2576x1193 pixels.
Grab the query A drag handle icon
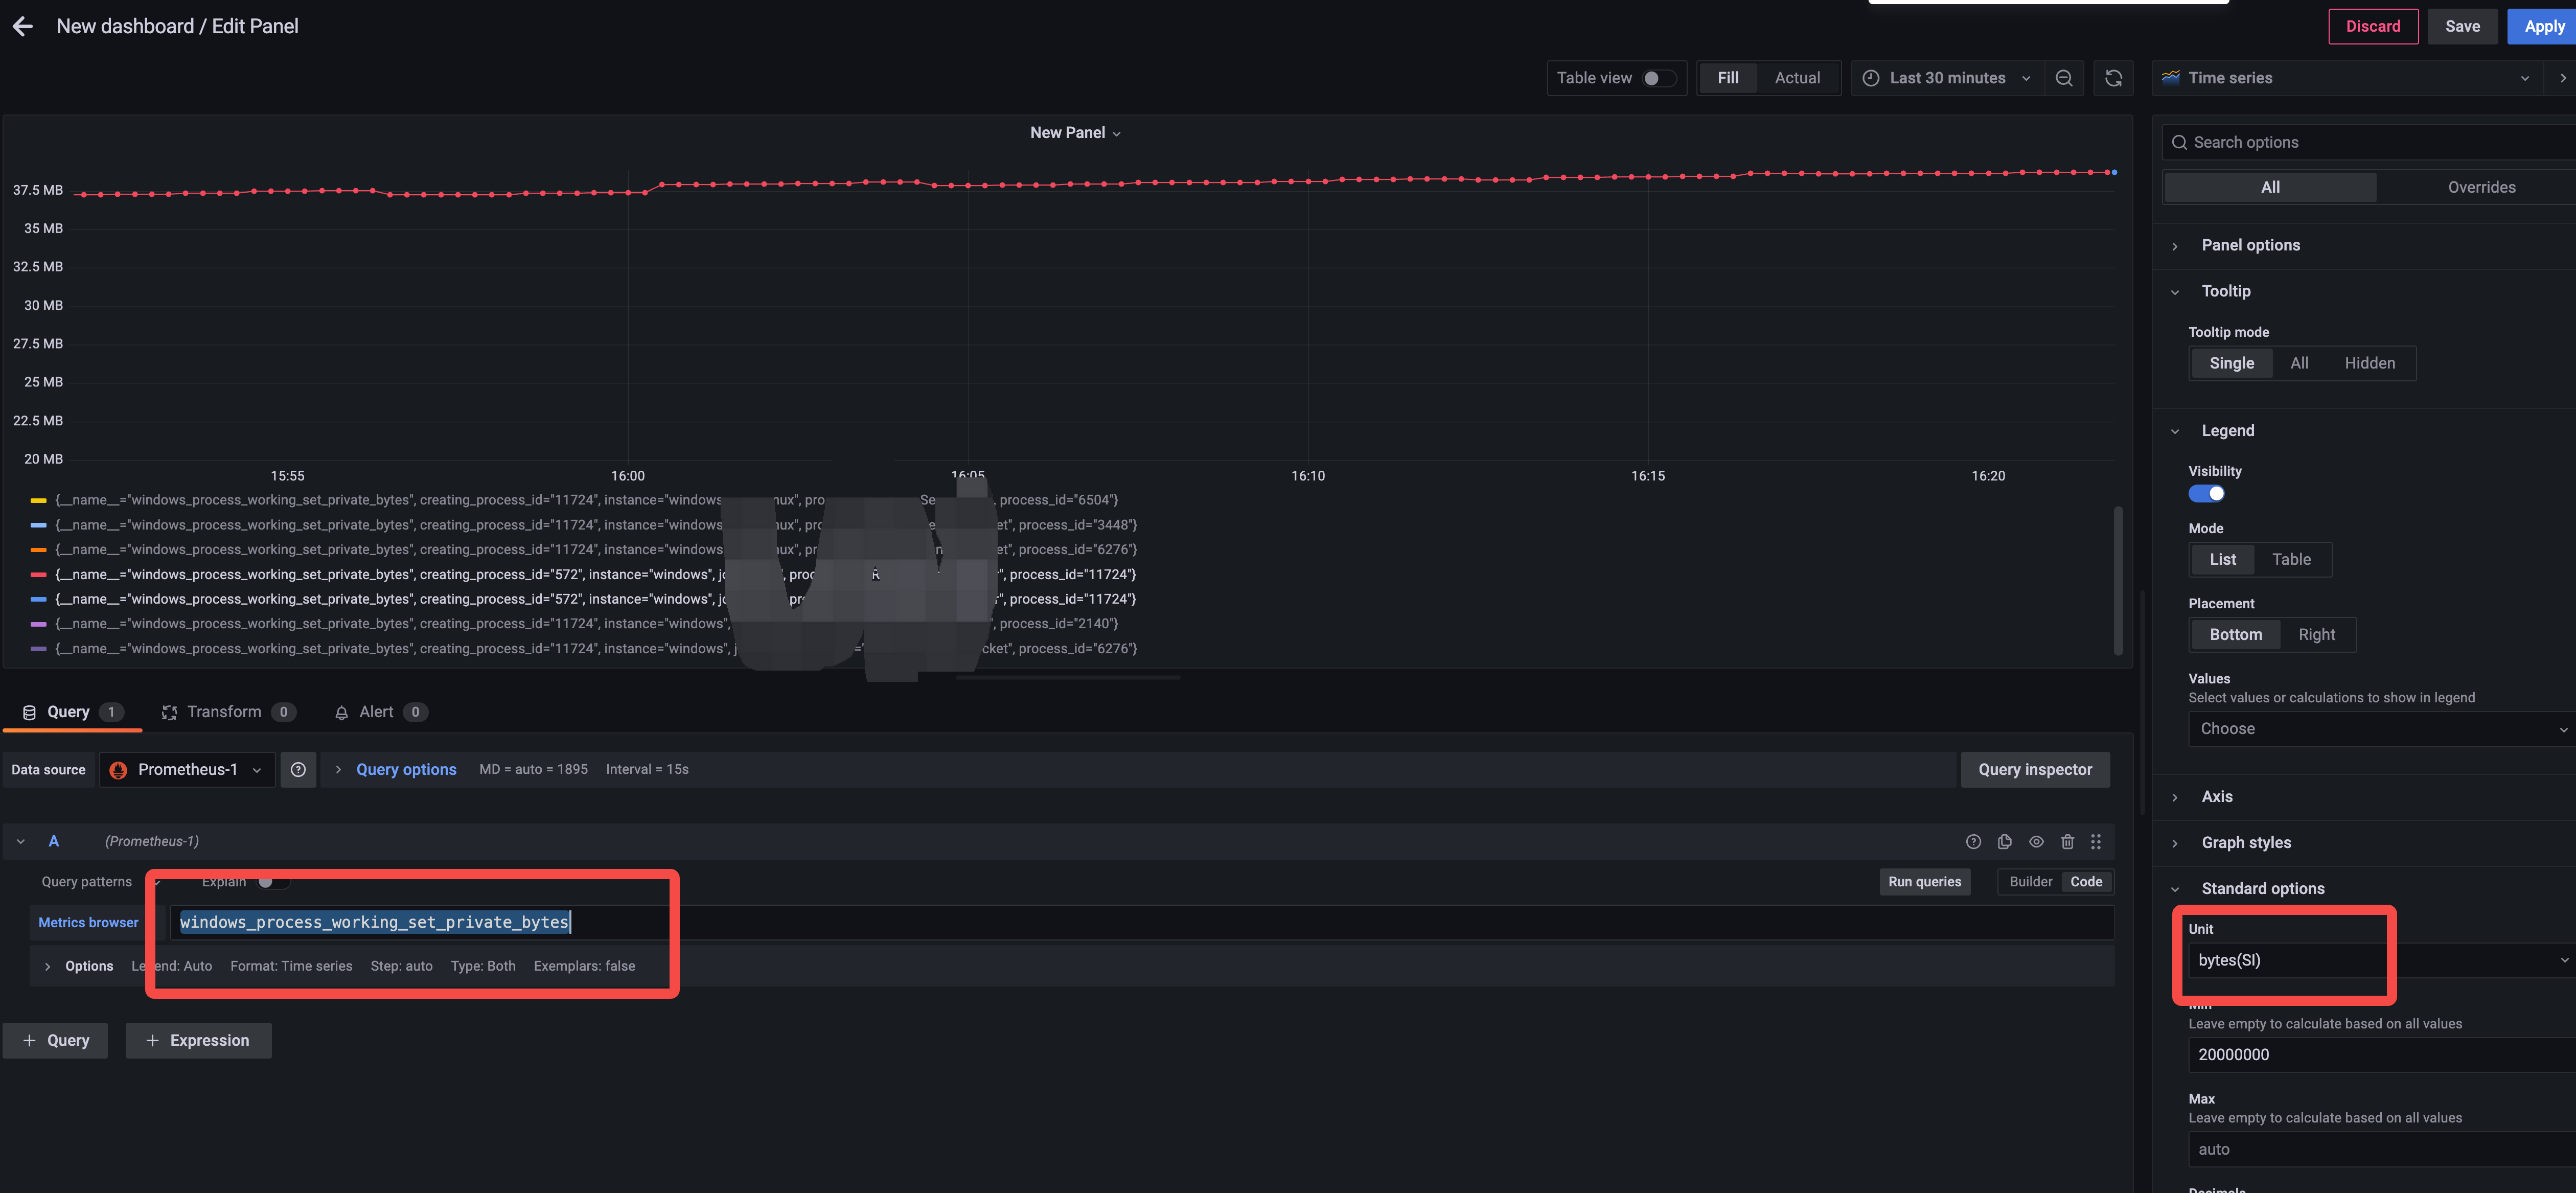click(2096, 842)
